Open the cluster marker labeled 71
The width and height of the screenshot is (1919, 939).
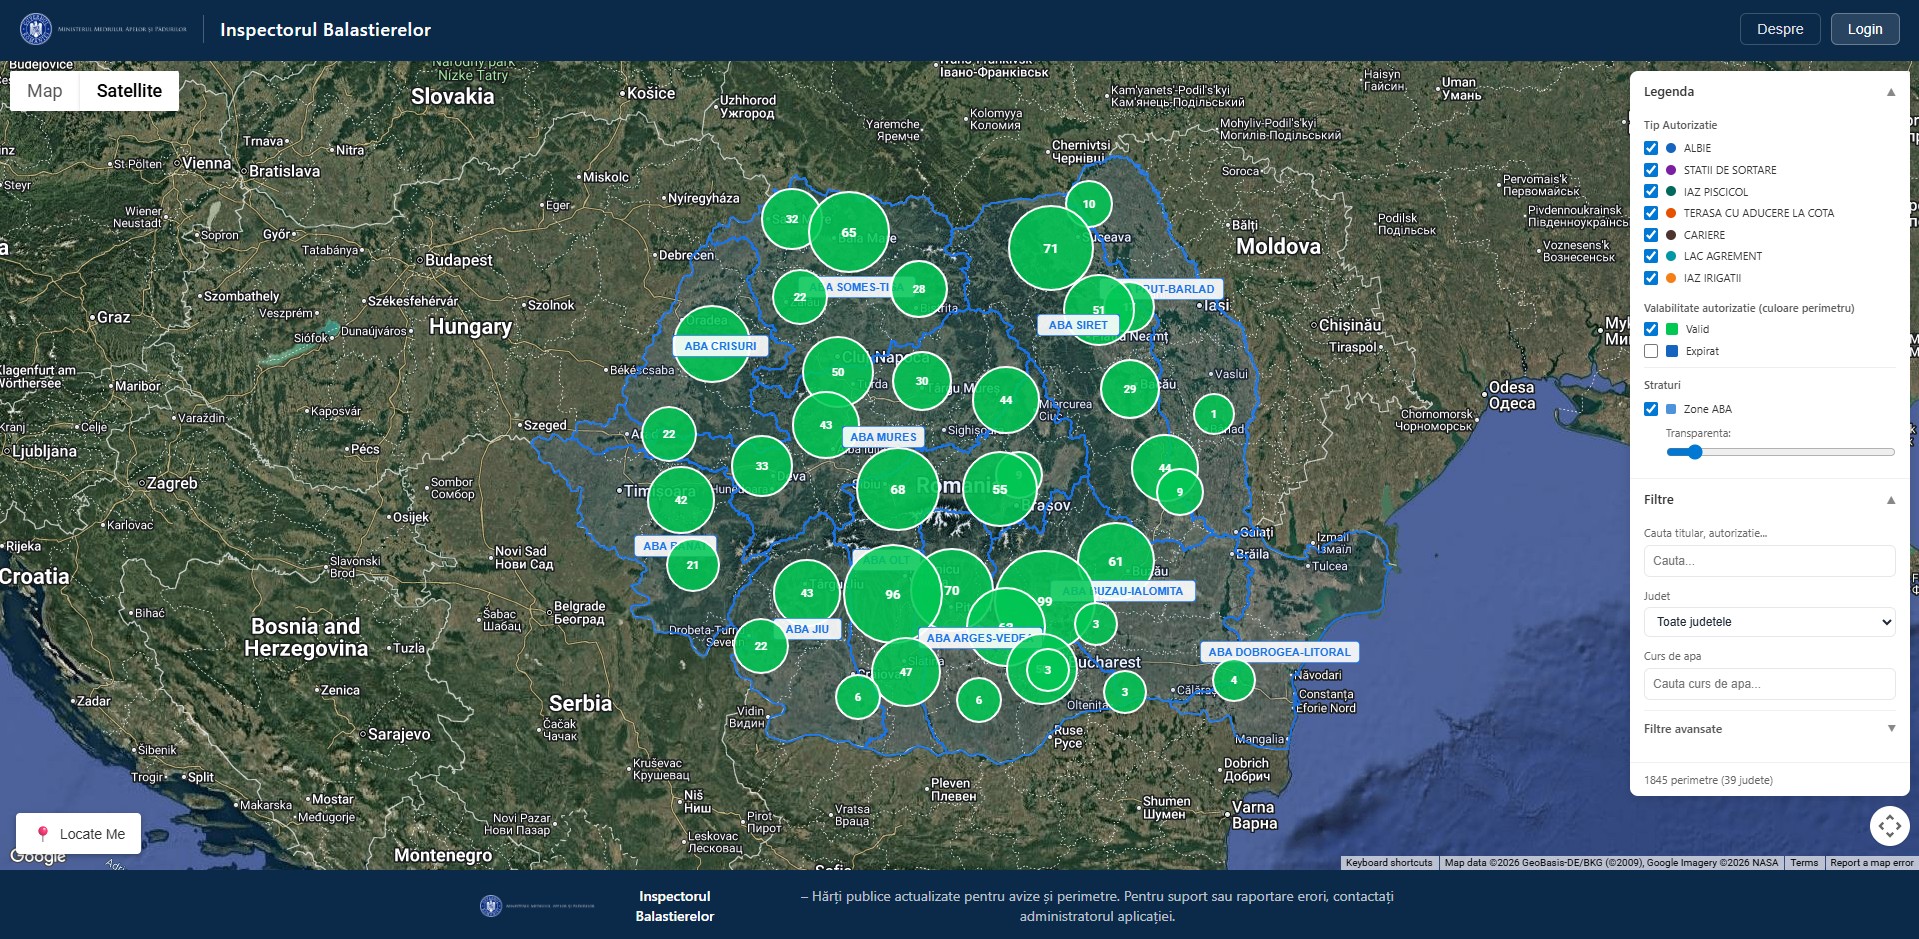click(x=1050, y=248)
